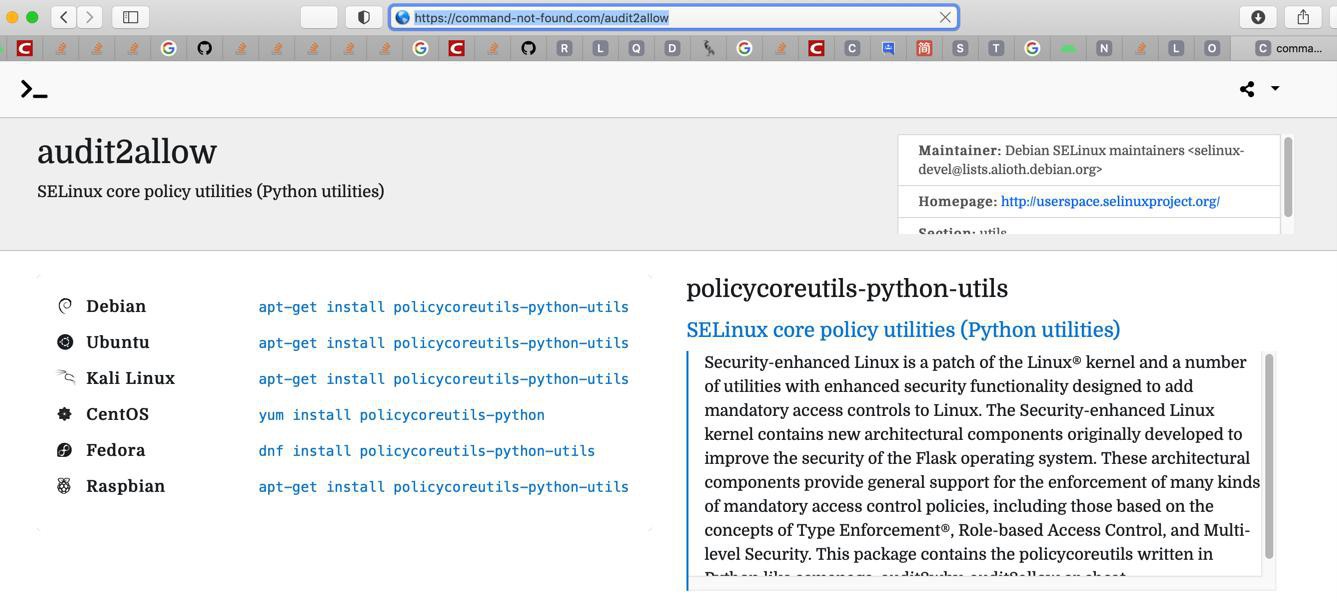Click the CentOS distribution name
This screenshot has height=602, width=1337.
(x=117, y=414)
